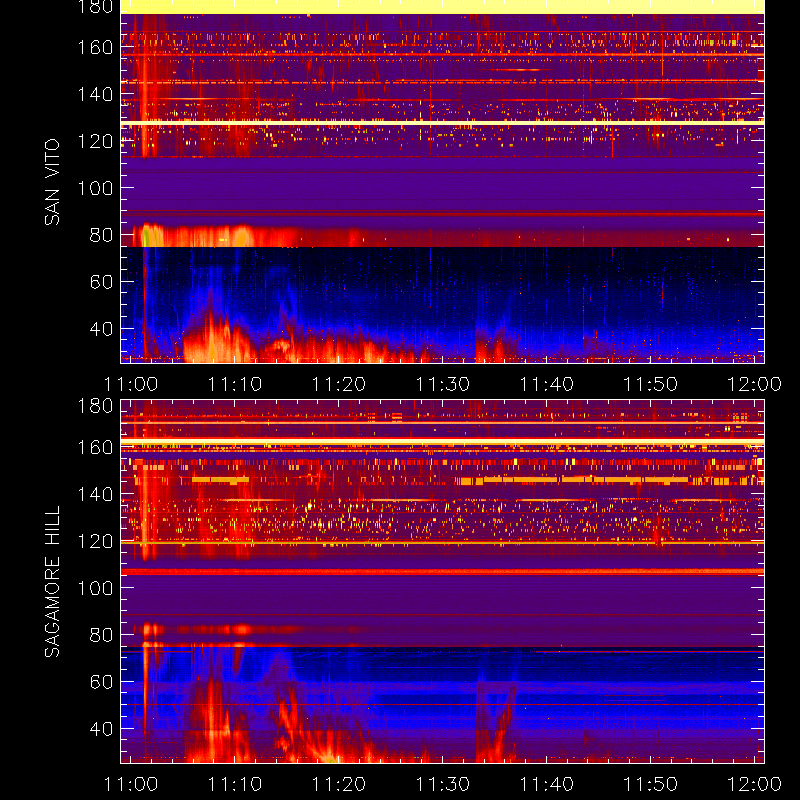Screen dimensions: 800x800
Task: Select the 100 tick label on San Vito plot
Action: (x=95, y=188)
